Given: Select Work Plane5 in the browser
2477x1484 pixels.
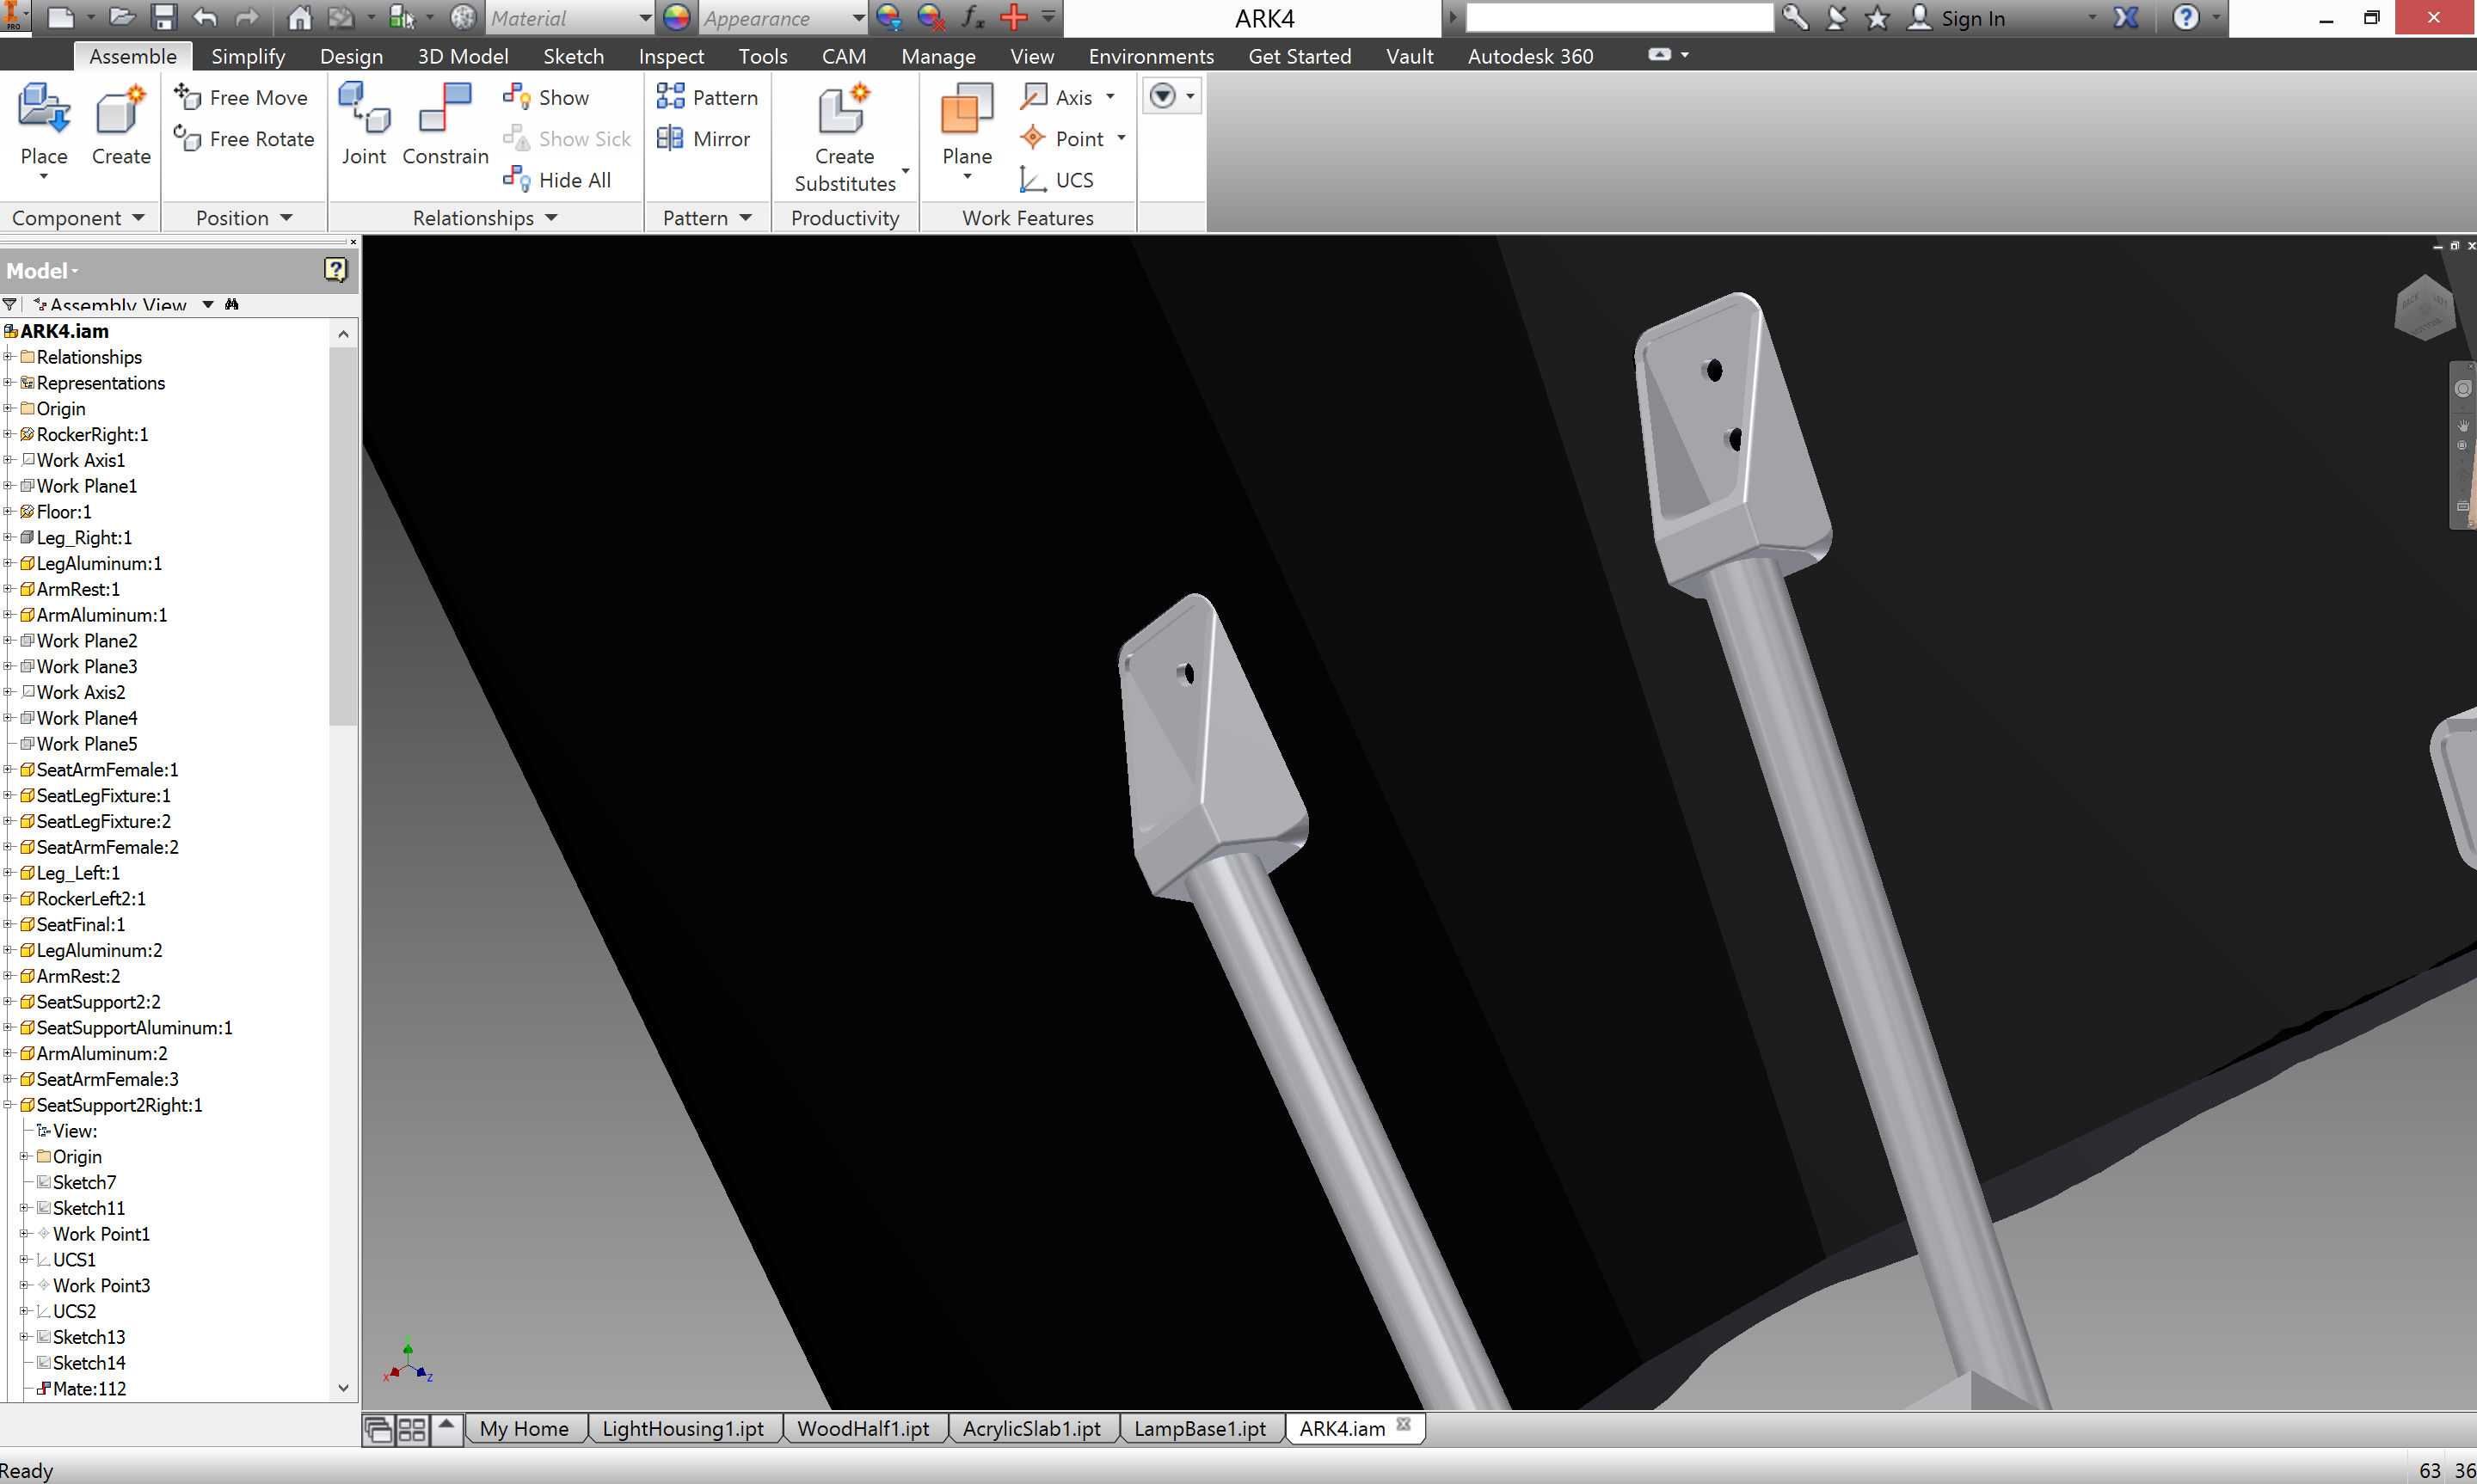Looking at the screenshot, I should click(x=87, y=743).
